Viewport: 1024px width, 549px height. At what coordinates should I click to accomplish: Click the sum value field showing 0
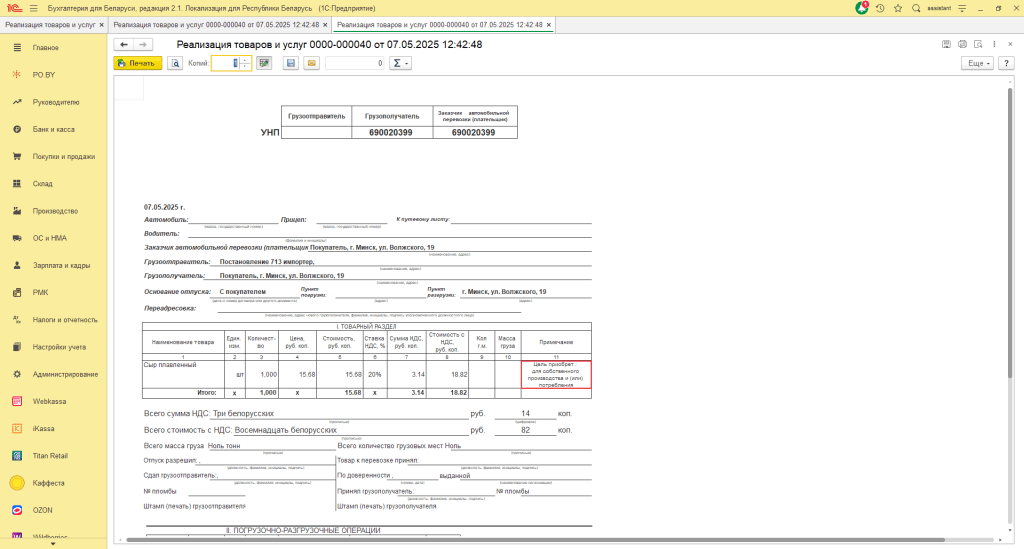point(355,63)
